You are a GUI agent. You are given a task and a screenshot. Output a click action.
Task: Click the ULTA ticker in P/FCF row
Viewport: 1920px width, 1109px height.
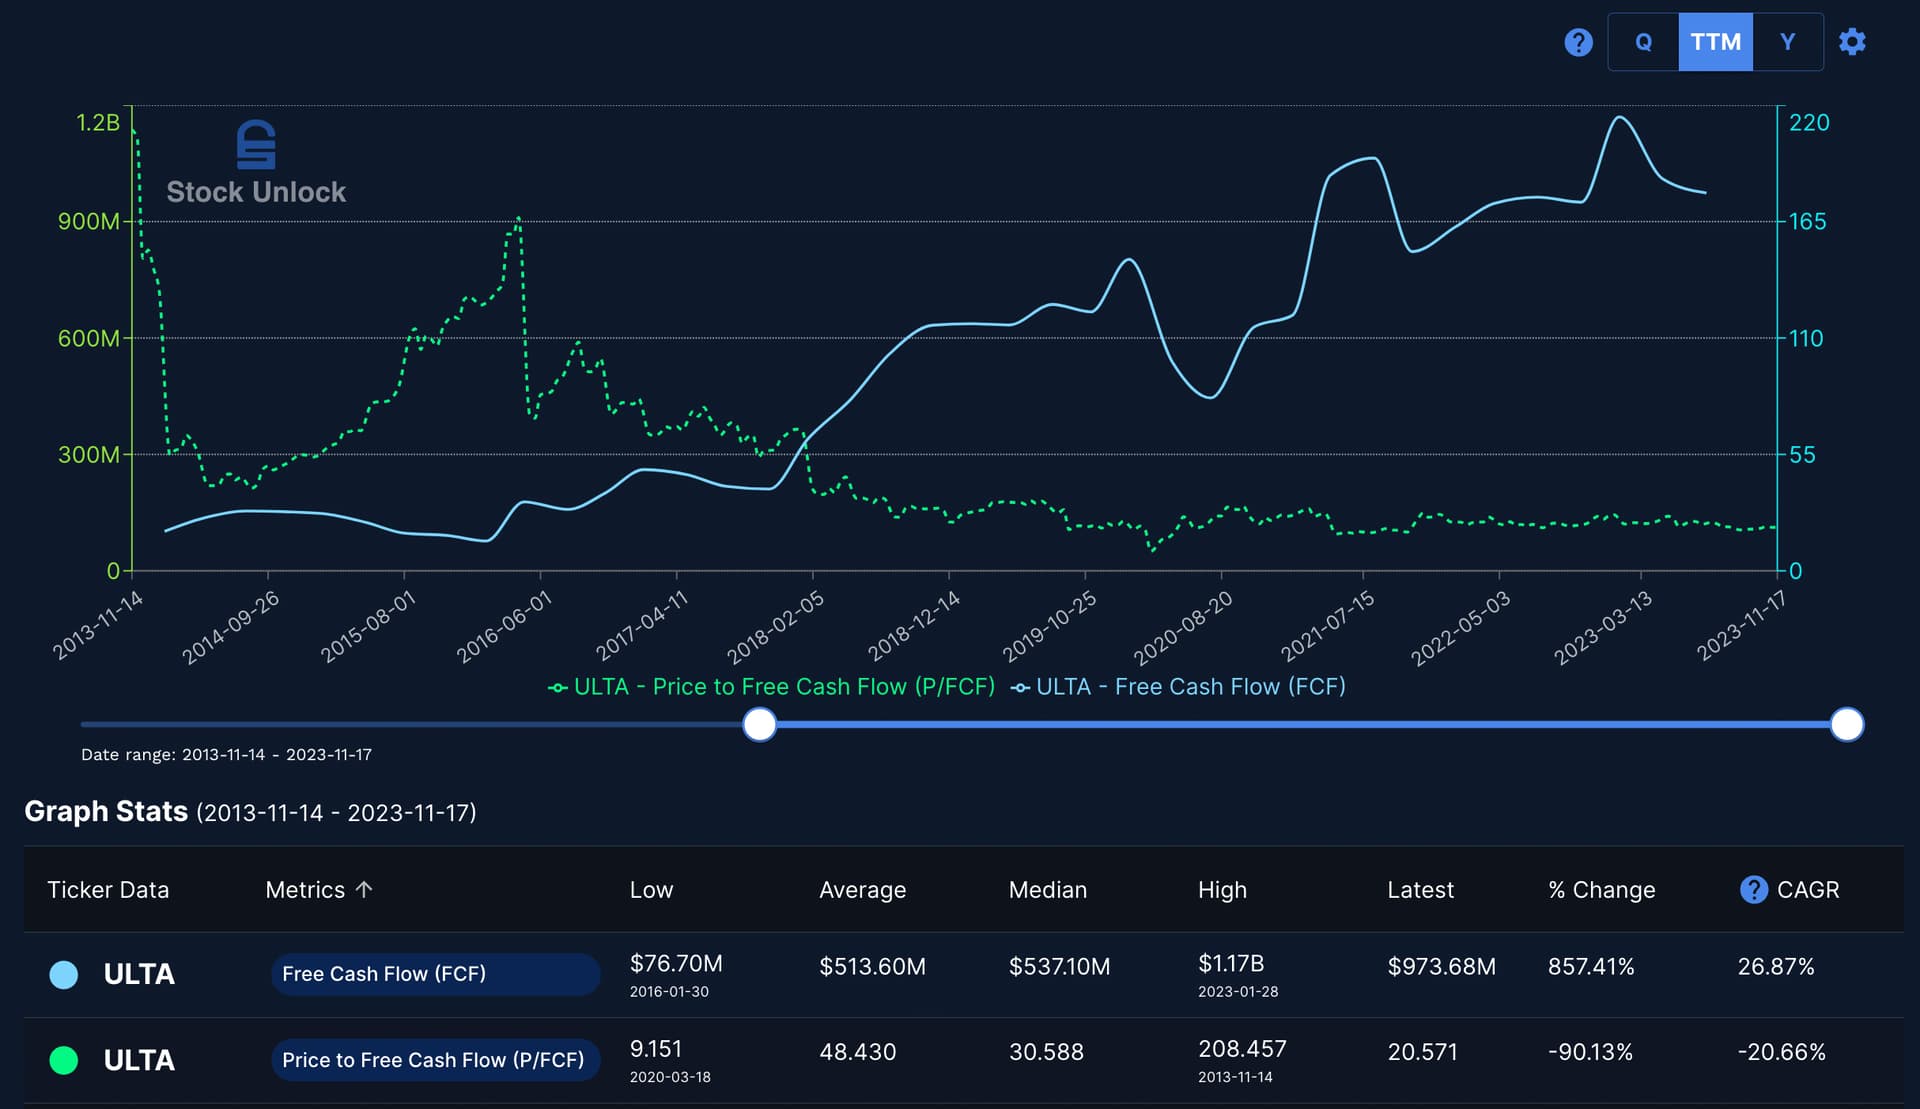[139, 1060]
